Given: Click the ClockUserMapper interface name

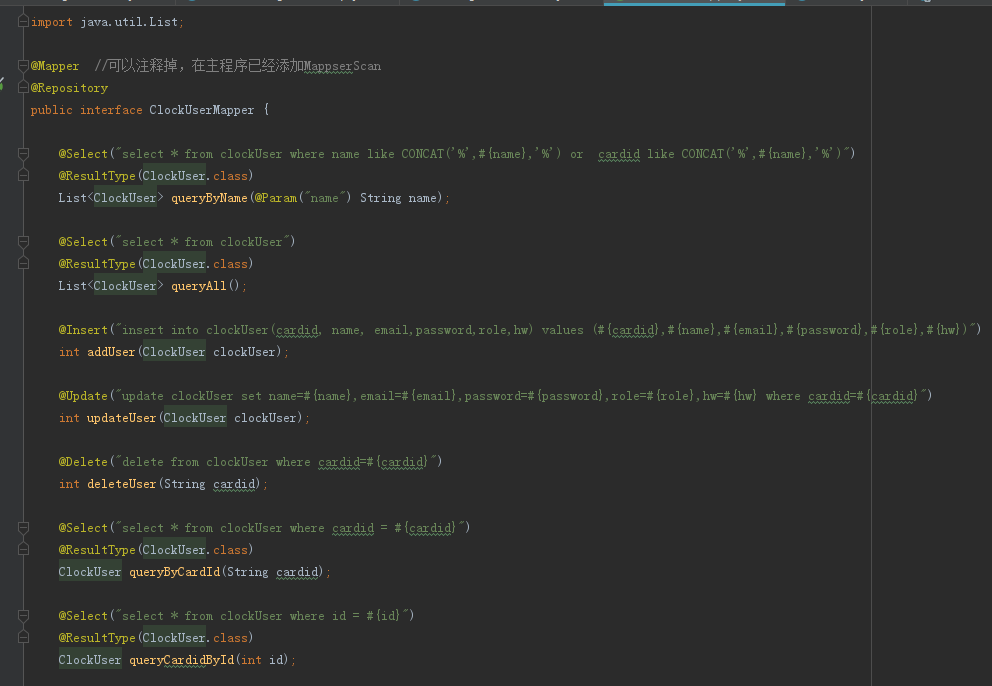Looking at the screenshot, I should click(x=201, y=110).
